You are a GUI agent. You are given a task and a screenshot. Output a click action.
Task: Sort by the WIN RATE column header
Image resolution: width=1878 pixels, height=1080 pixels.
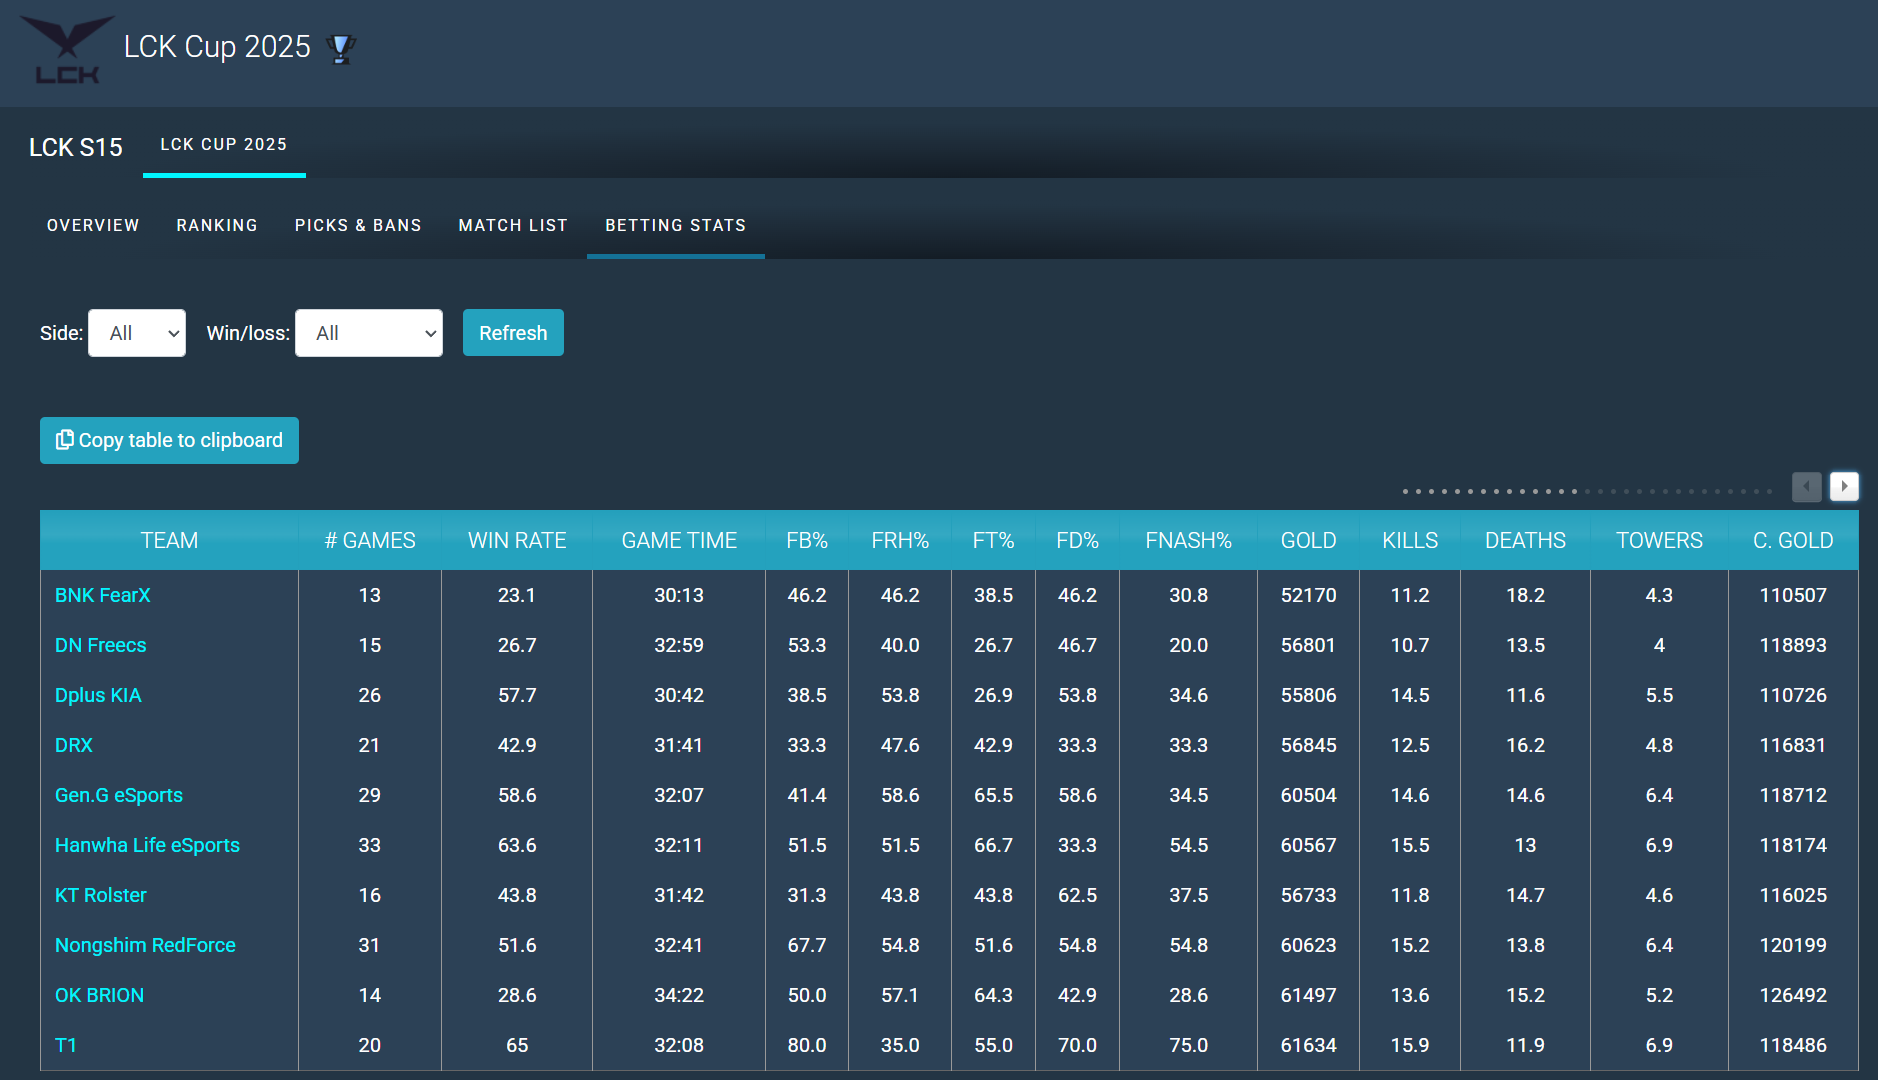point(517,540)
